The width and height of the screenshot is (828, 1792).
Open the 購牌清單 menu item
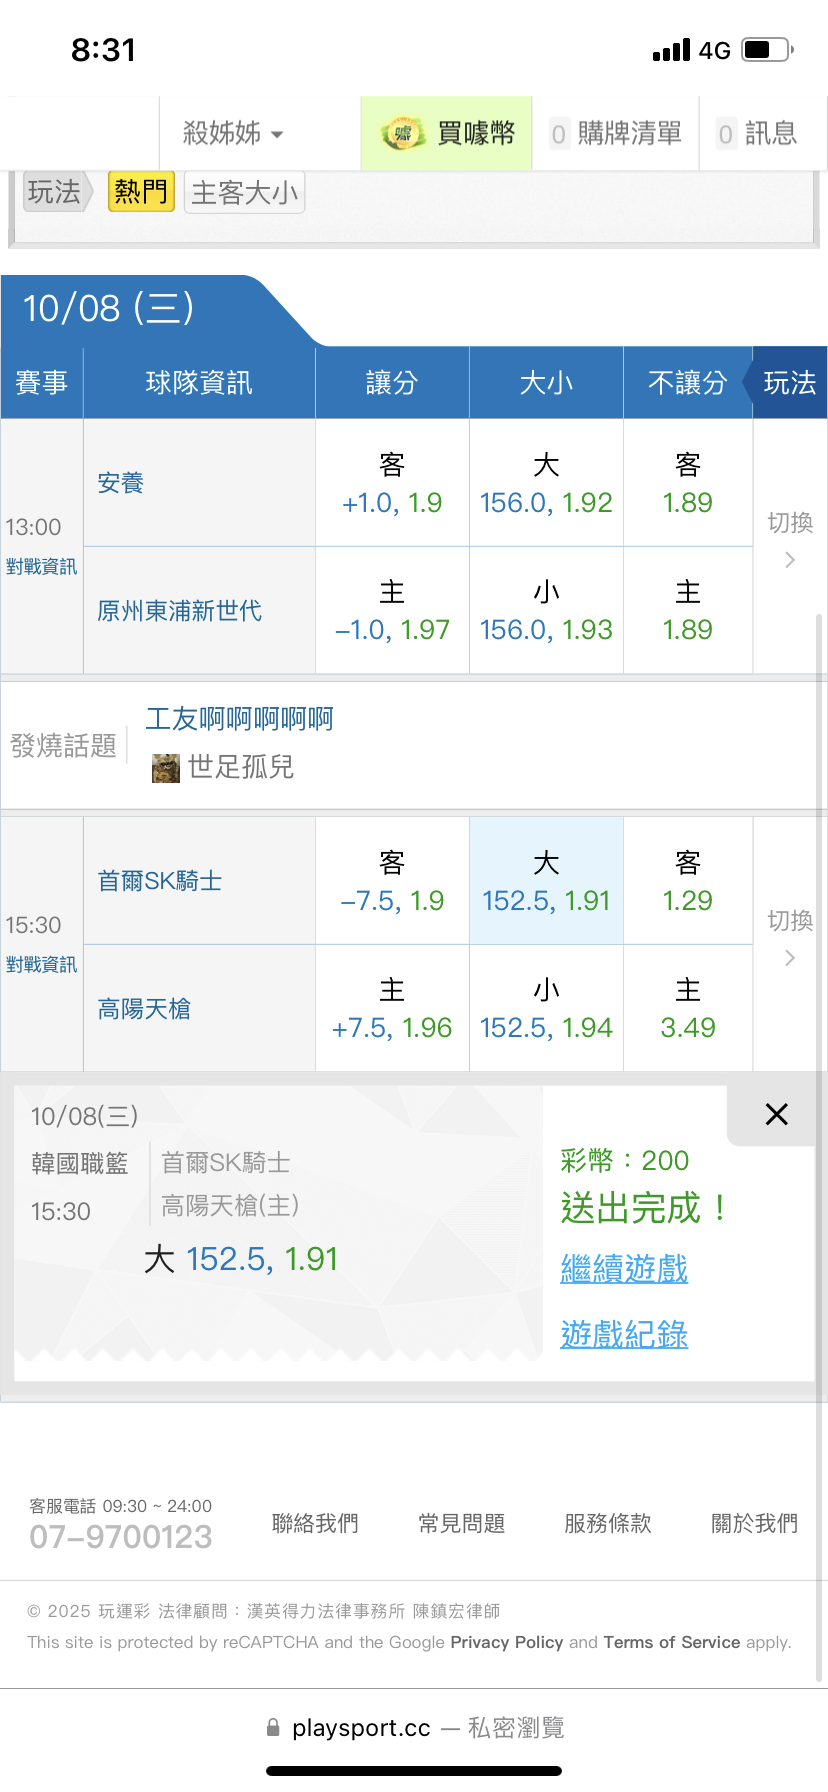[616, 133]
